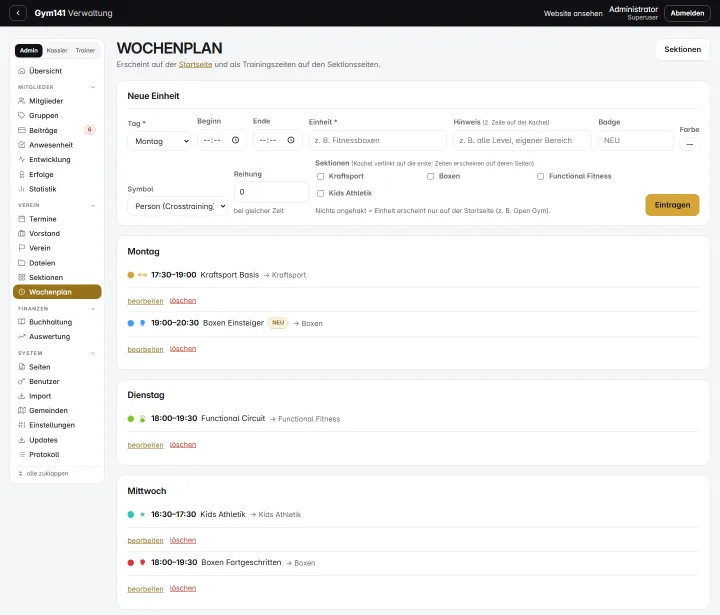Viewport: 720px width, 615px height.
Task: Click the Beginn time field
Action: (x=222, y=140)
